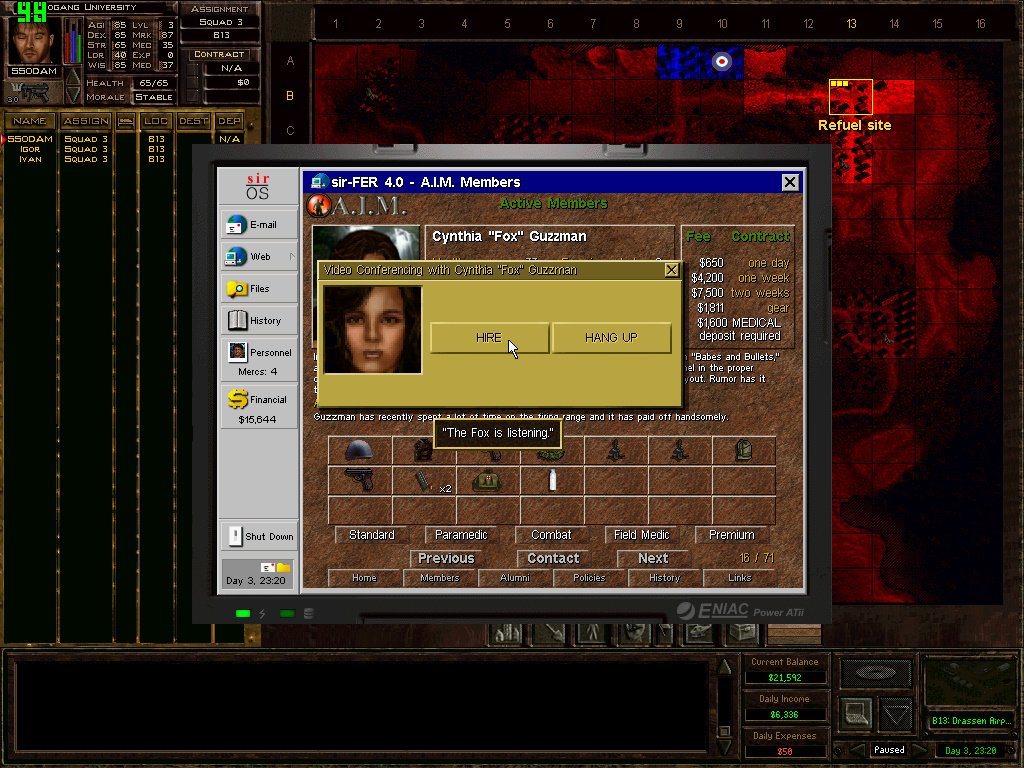This screenshot has width=1024, height=768.
Task: Select the Standard gear kit
Action: (371, 535)
